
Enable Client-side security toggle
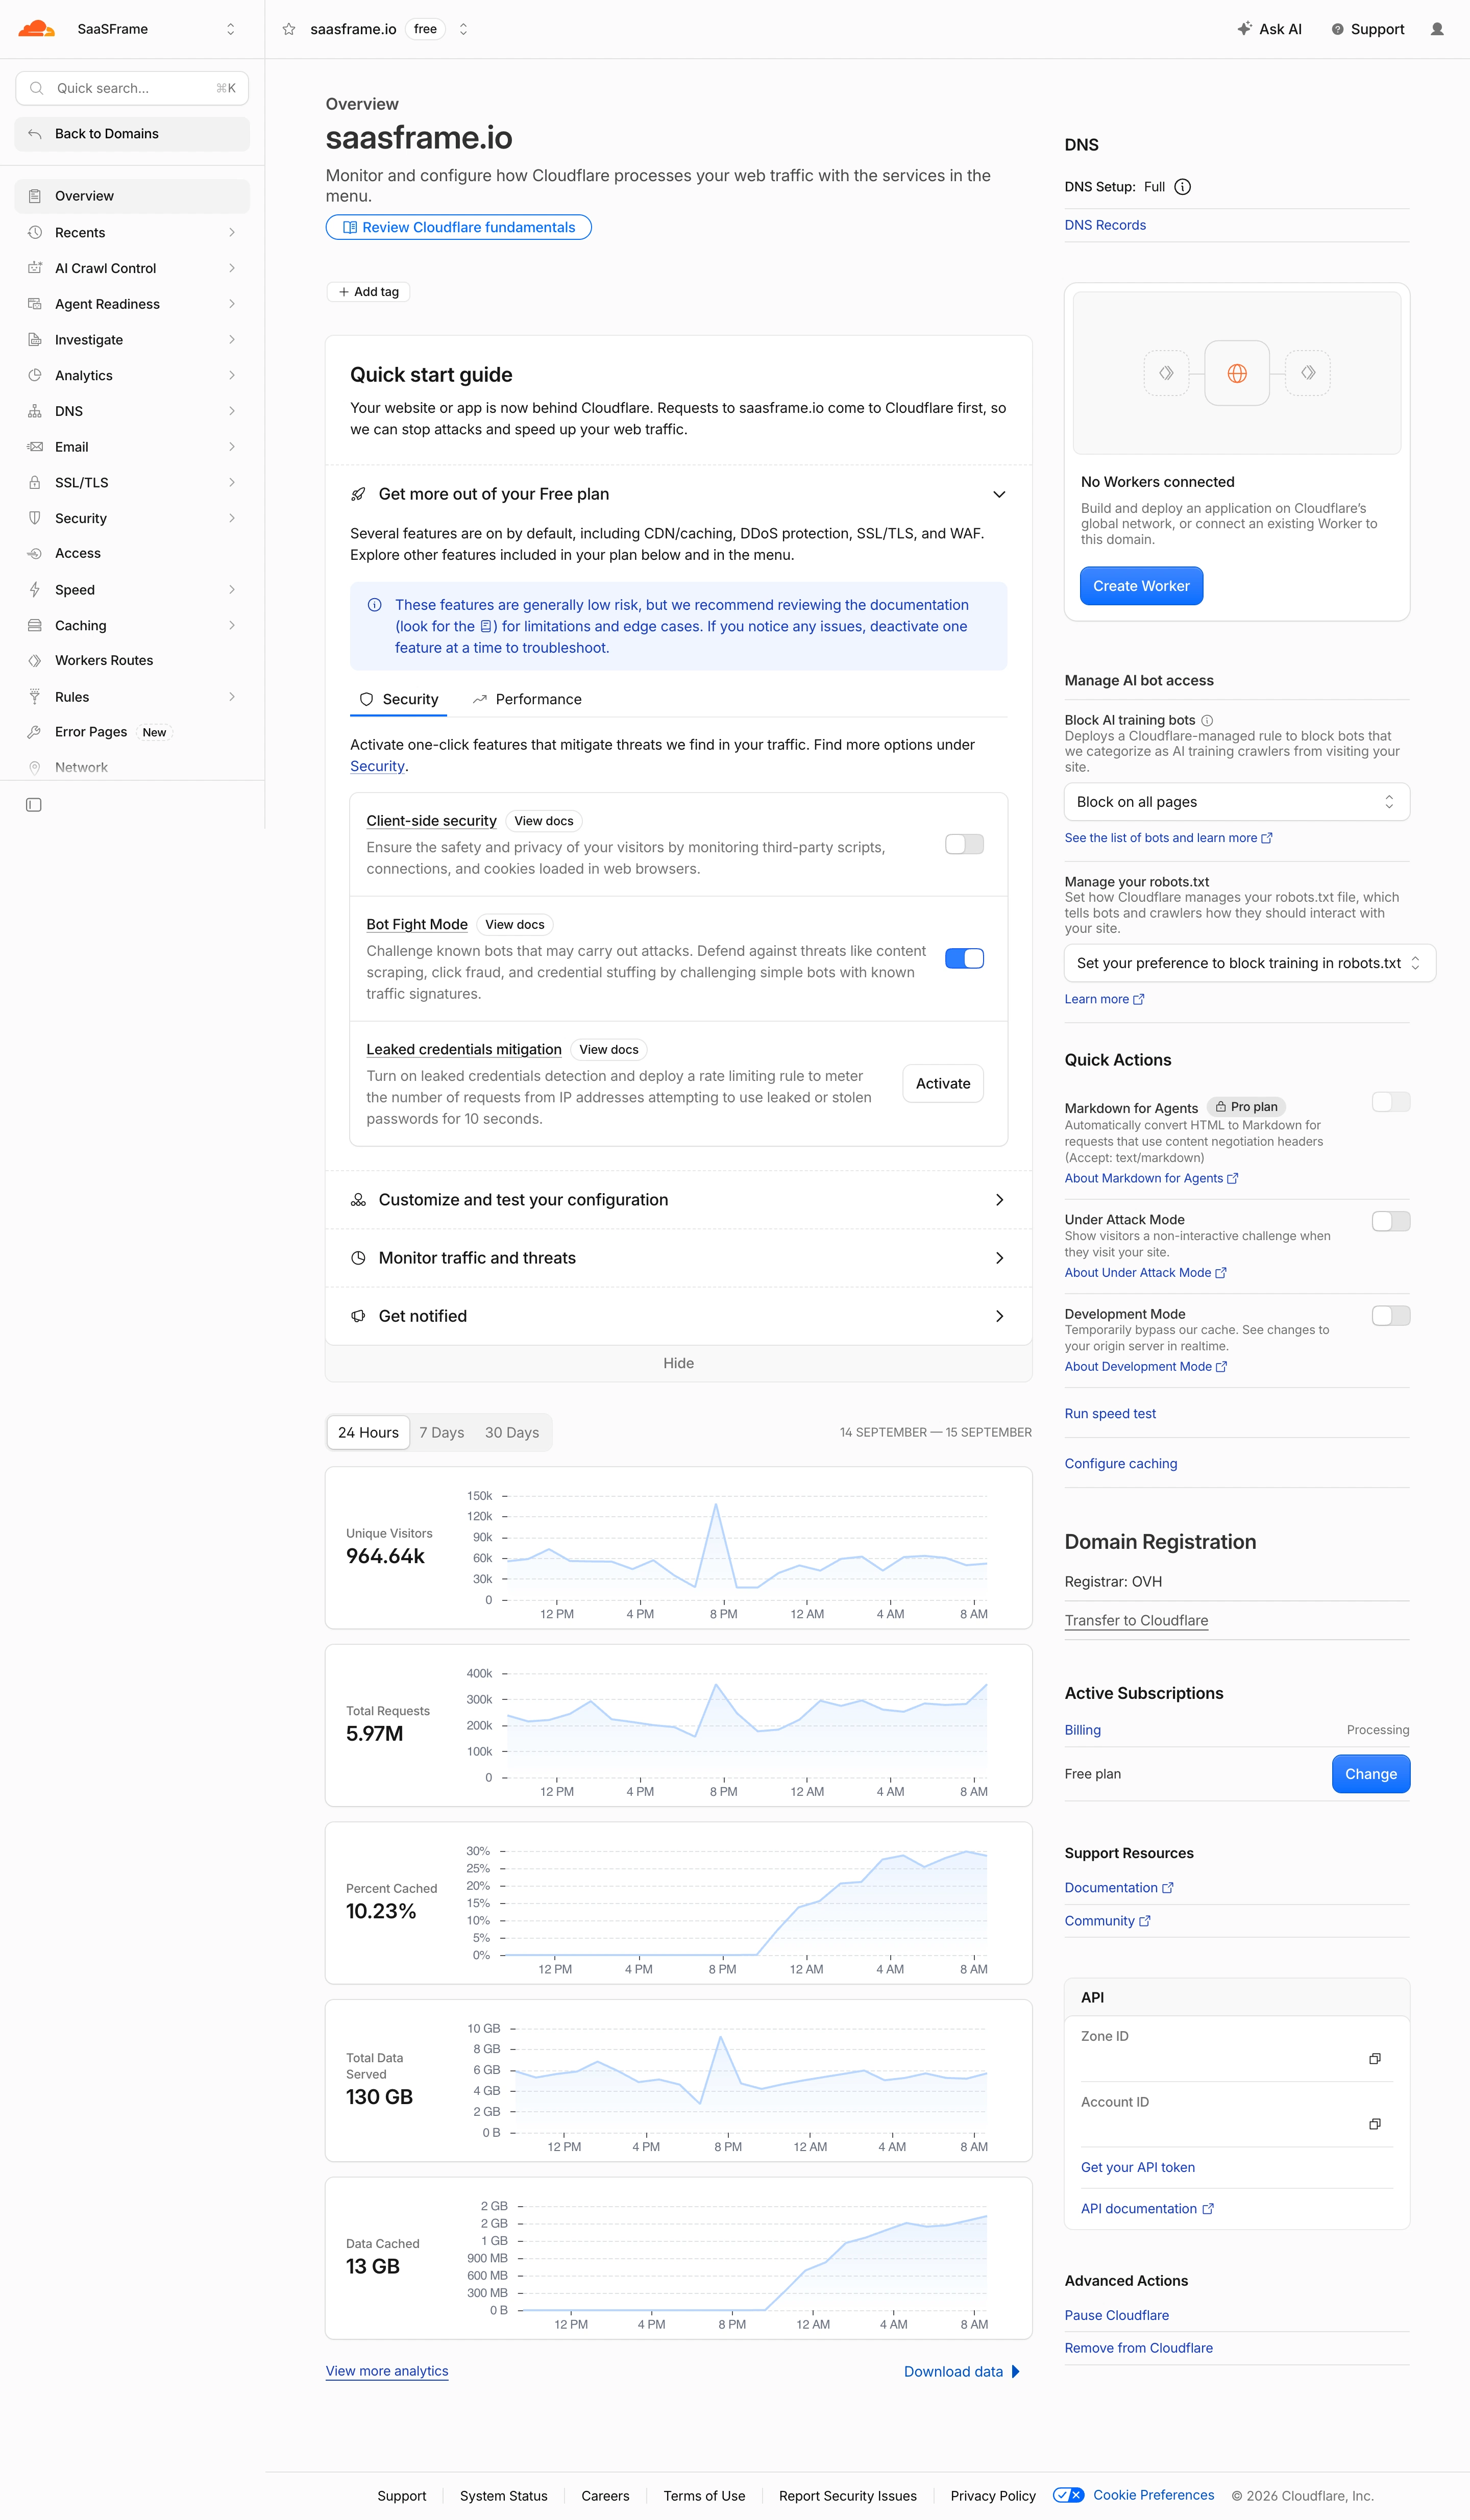(x=964, y=844)
